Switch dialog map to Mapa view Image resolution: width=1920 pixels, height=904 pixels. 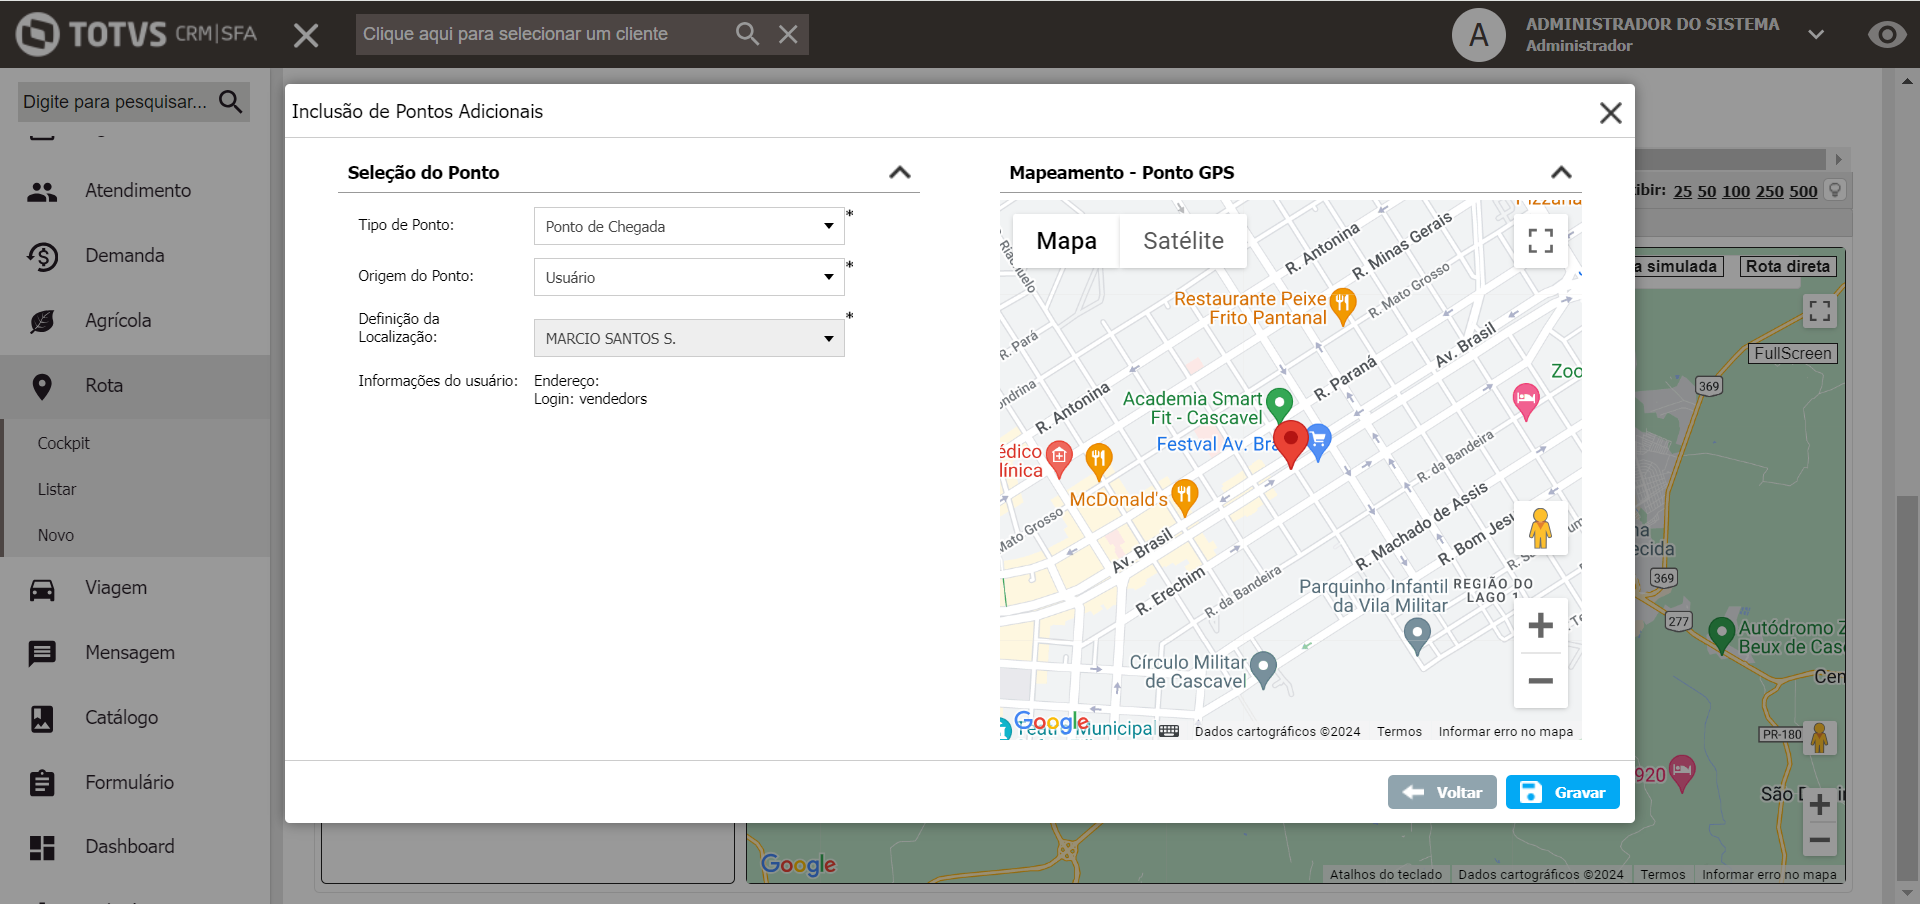coord(1066,241)
